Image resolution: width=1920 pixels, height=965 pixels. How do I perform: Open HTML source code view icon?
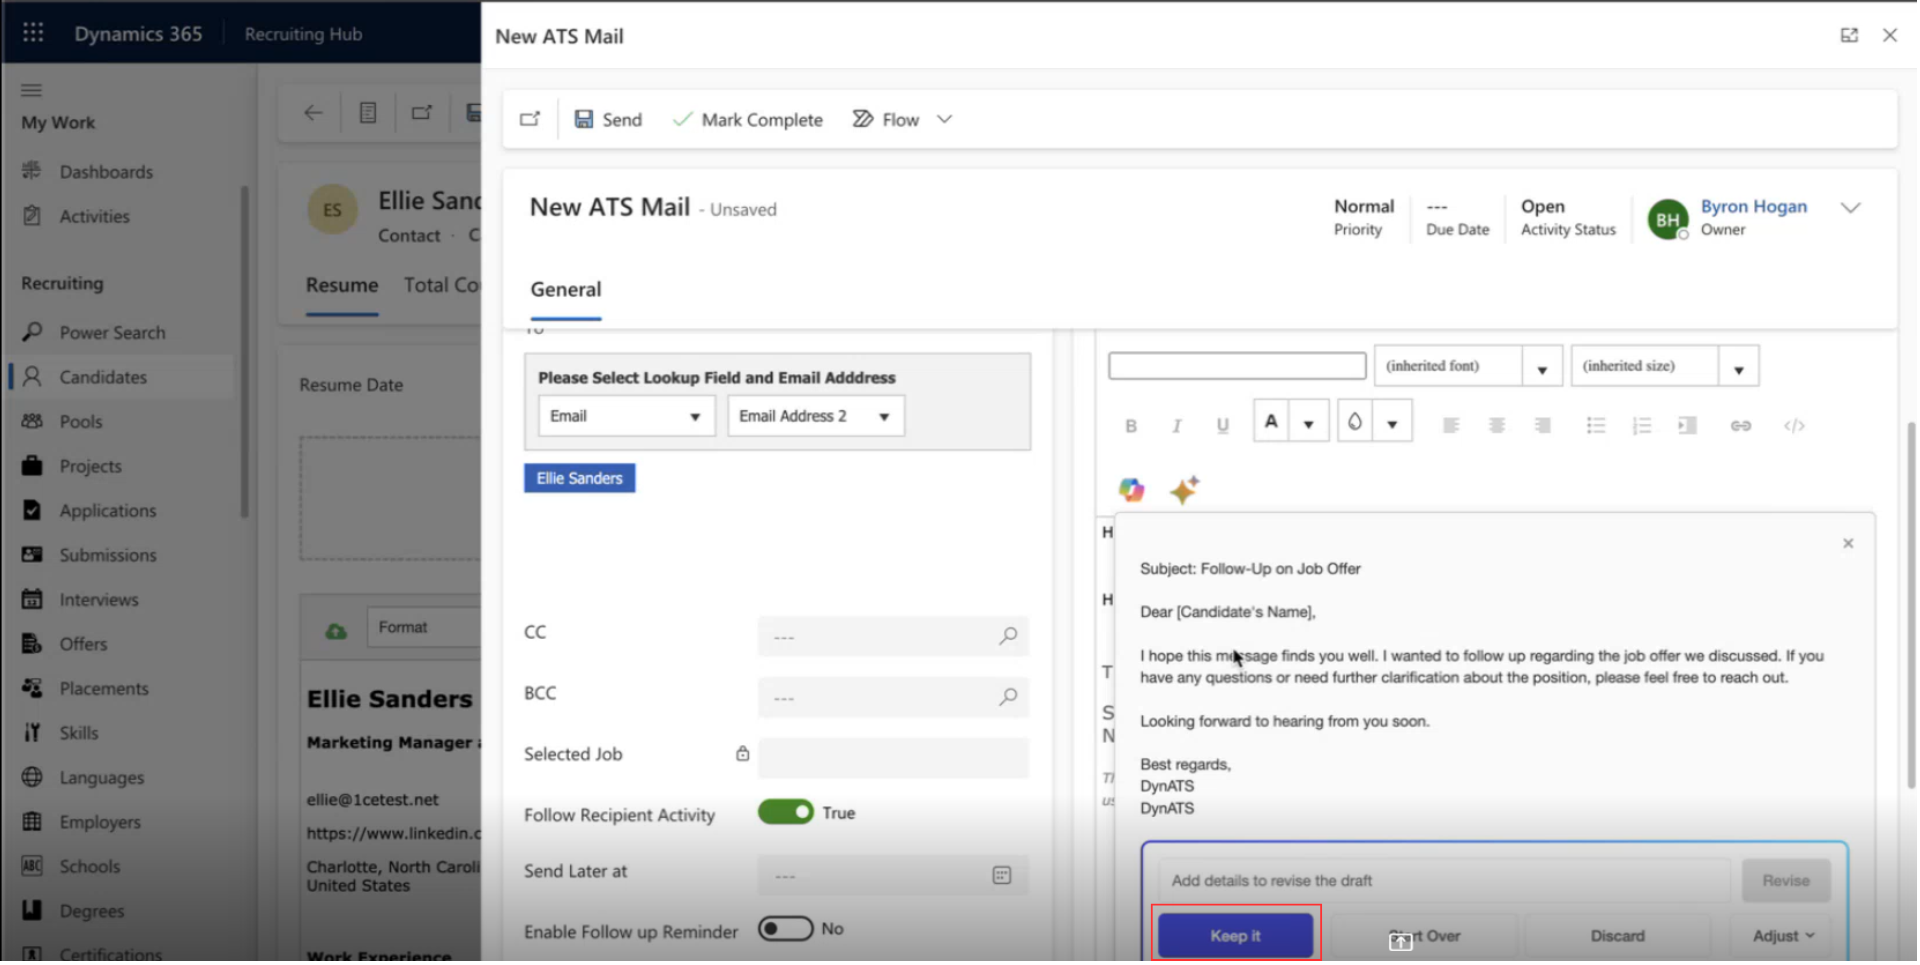(1794, 425)
